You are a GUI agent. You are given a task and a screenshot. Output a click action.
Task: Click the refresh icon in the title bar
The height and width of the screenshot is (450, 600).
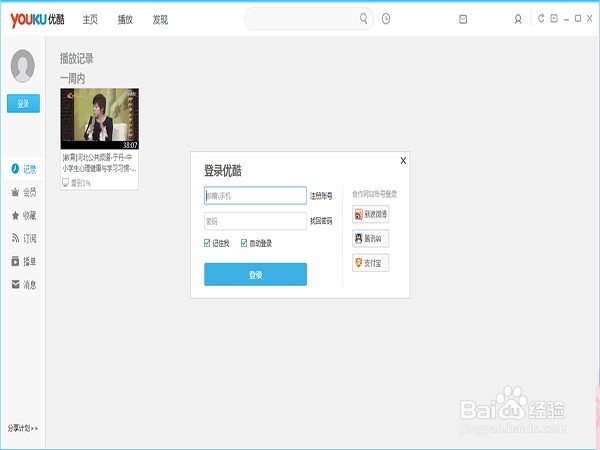(541, 18)
